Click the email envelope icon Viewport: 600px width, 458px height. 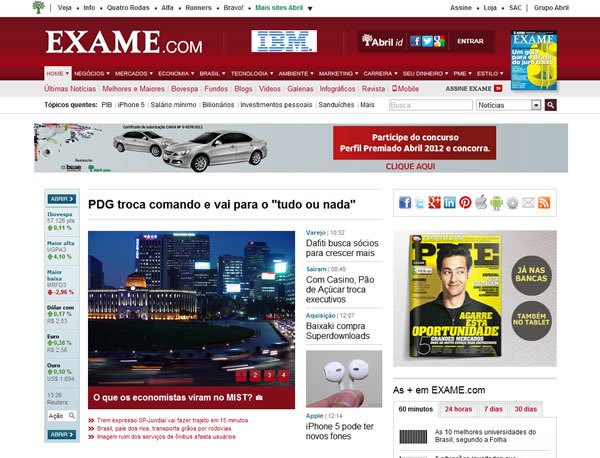528,202
